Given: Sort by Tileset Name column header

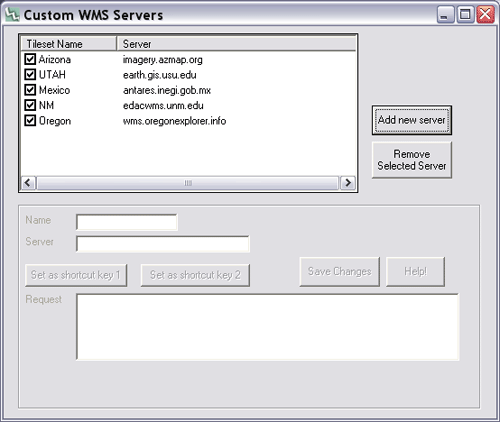Looking at the screenshot, I should [69, 44].
